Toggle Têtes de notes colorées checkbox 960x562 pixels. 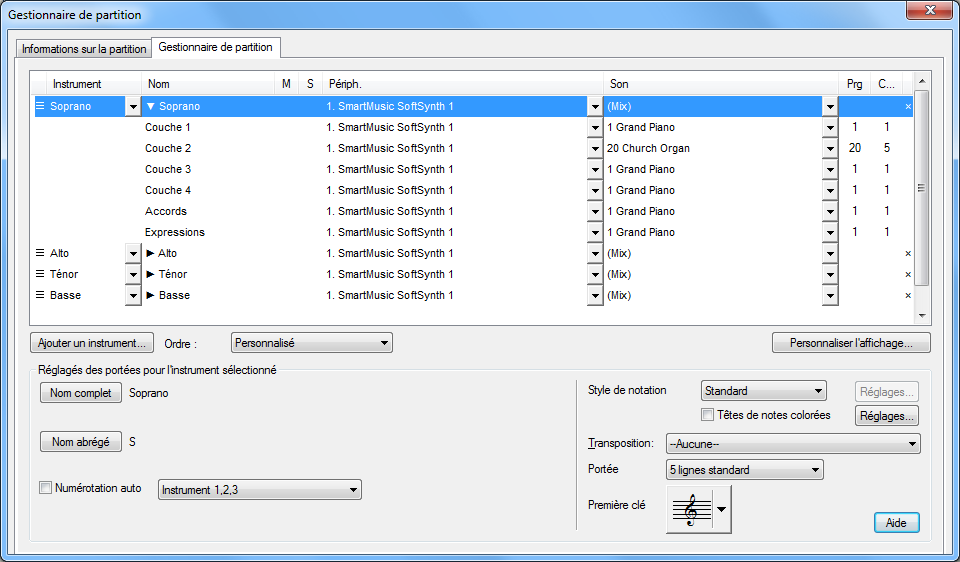pyautogui.click(x=708, y=415)
